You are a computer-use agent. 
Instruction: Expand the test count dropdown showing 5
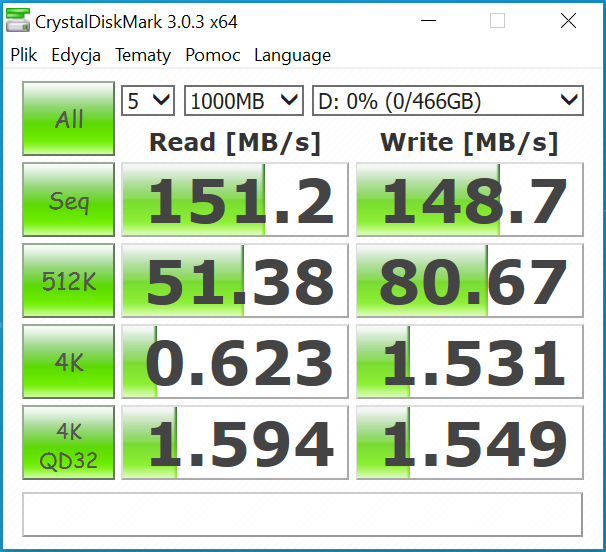148,101
